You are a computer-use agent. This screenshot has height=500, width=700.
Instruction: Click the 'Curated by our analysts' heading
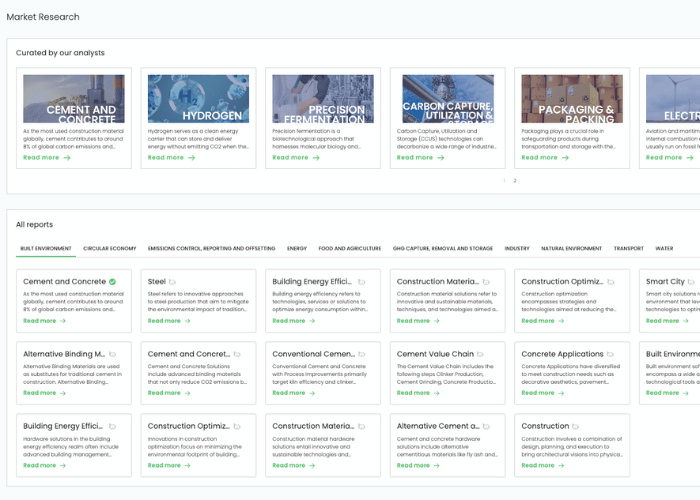(x=60, y=53)
